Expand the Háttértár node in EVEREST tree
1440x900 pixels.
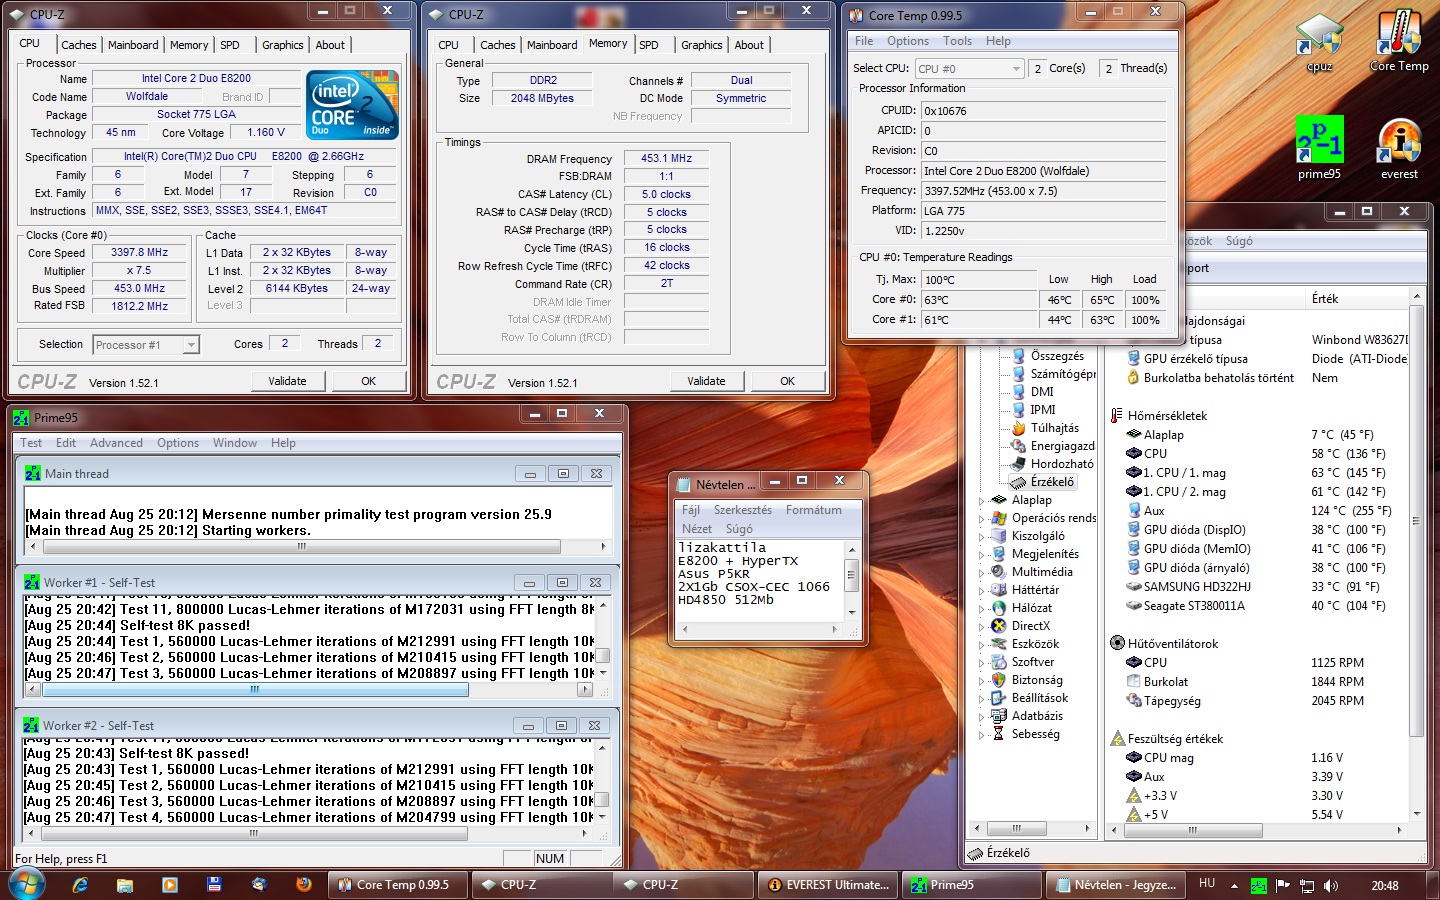pyautogui.click(x=981, y=590)
